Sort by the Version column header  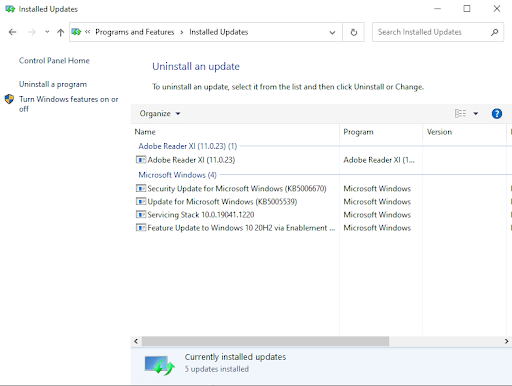[464, 132]
